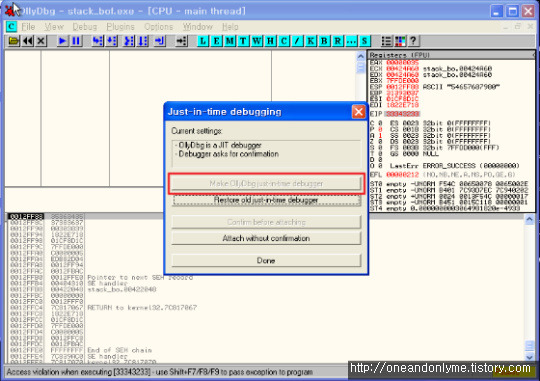
Task: Click the Step into toolbar icon
Action: [x=98, y=41]
